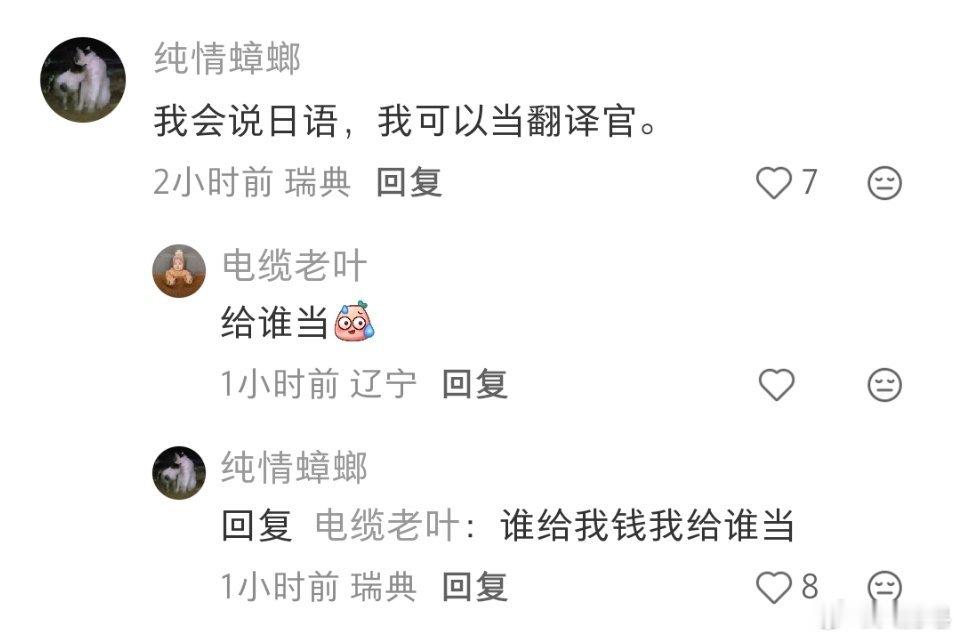Like the comment about speaking Japanese
This screenshot has width=960, height=639.
[x=774, y=182]
